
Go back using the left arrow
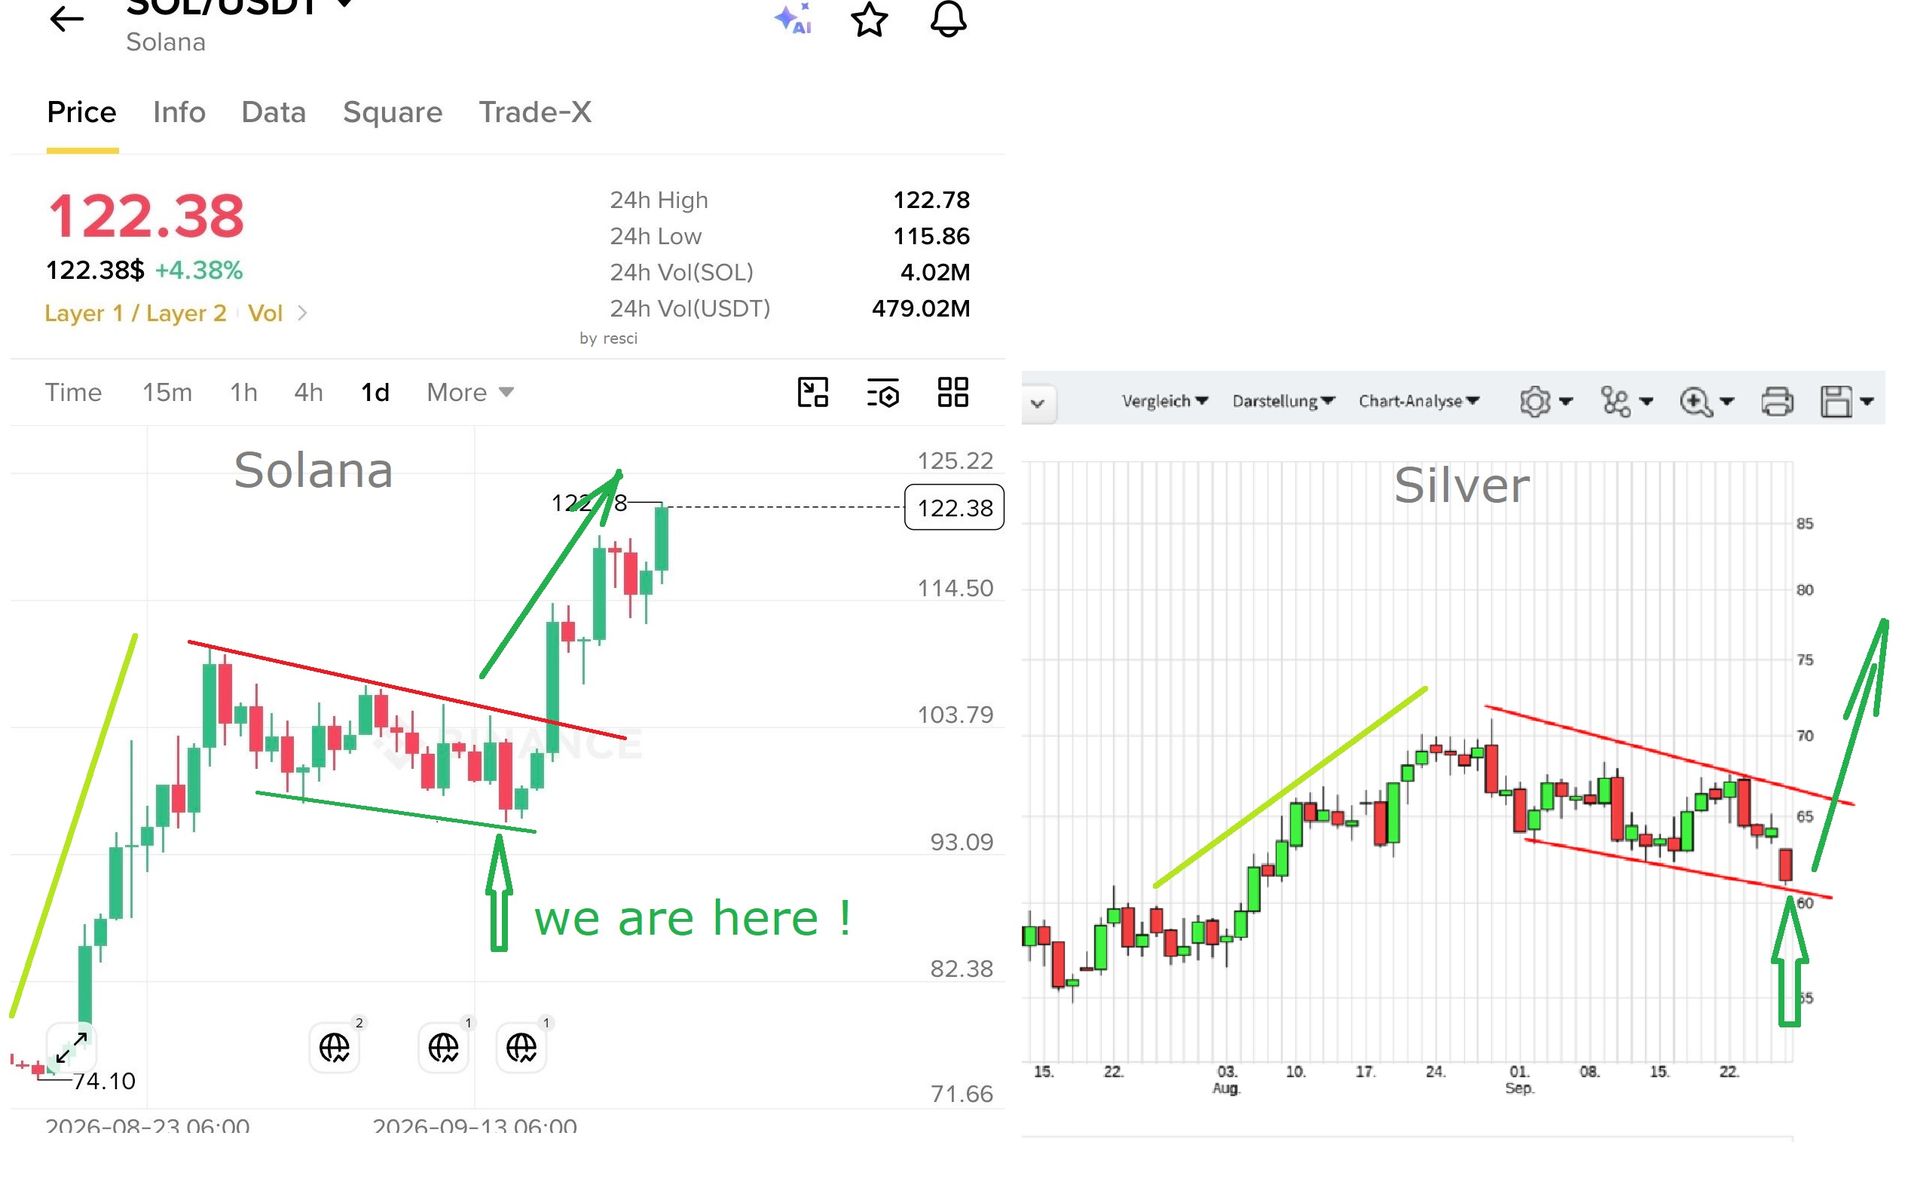point(67,18)
